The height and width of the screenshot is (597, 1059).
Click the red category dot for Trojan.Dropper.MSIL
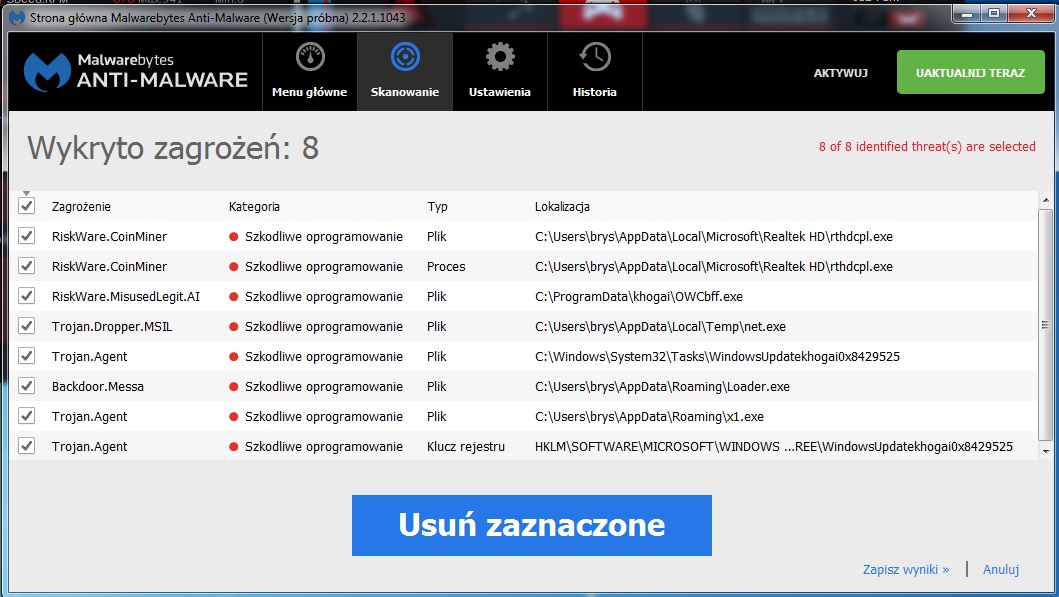coord(234,327)
